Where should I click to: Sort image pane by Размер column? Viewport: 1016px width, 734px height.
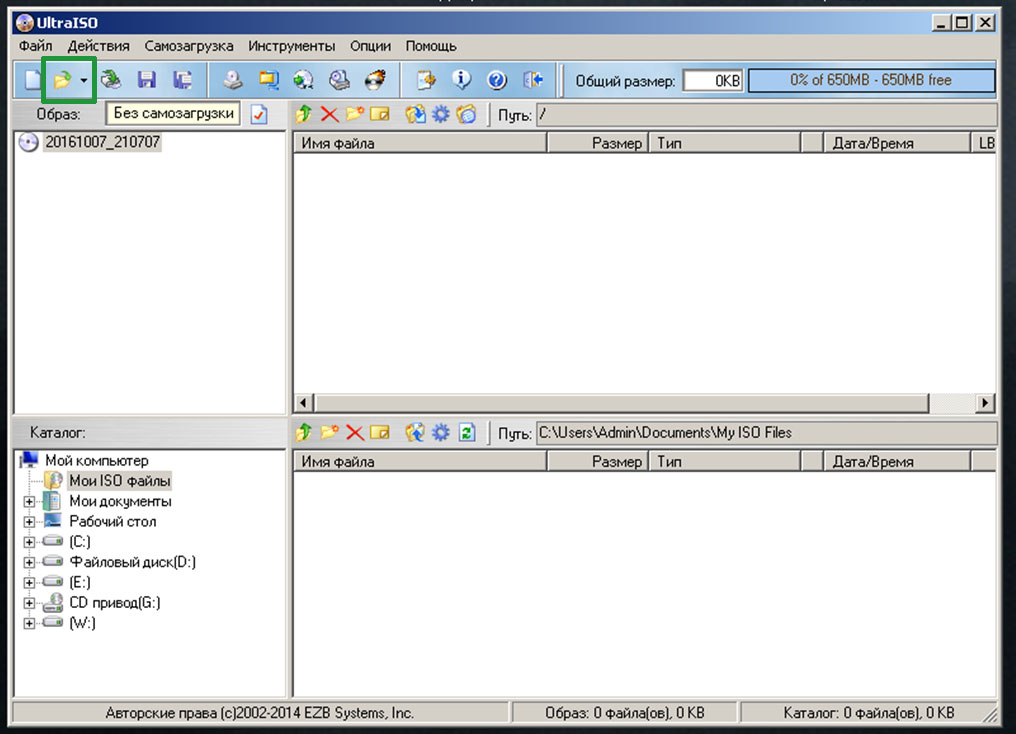[597, 143]
